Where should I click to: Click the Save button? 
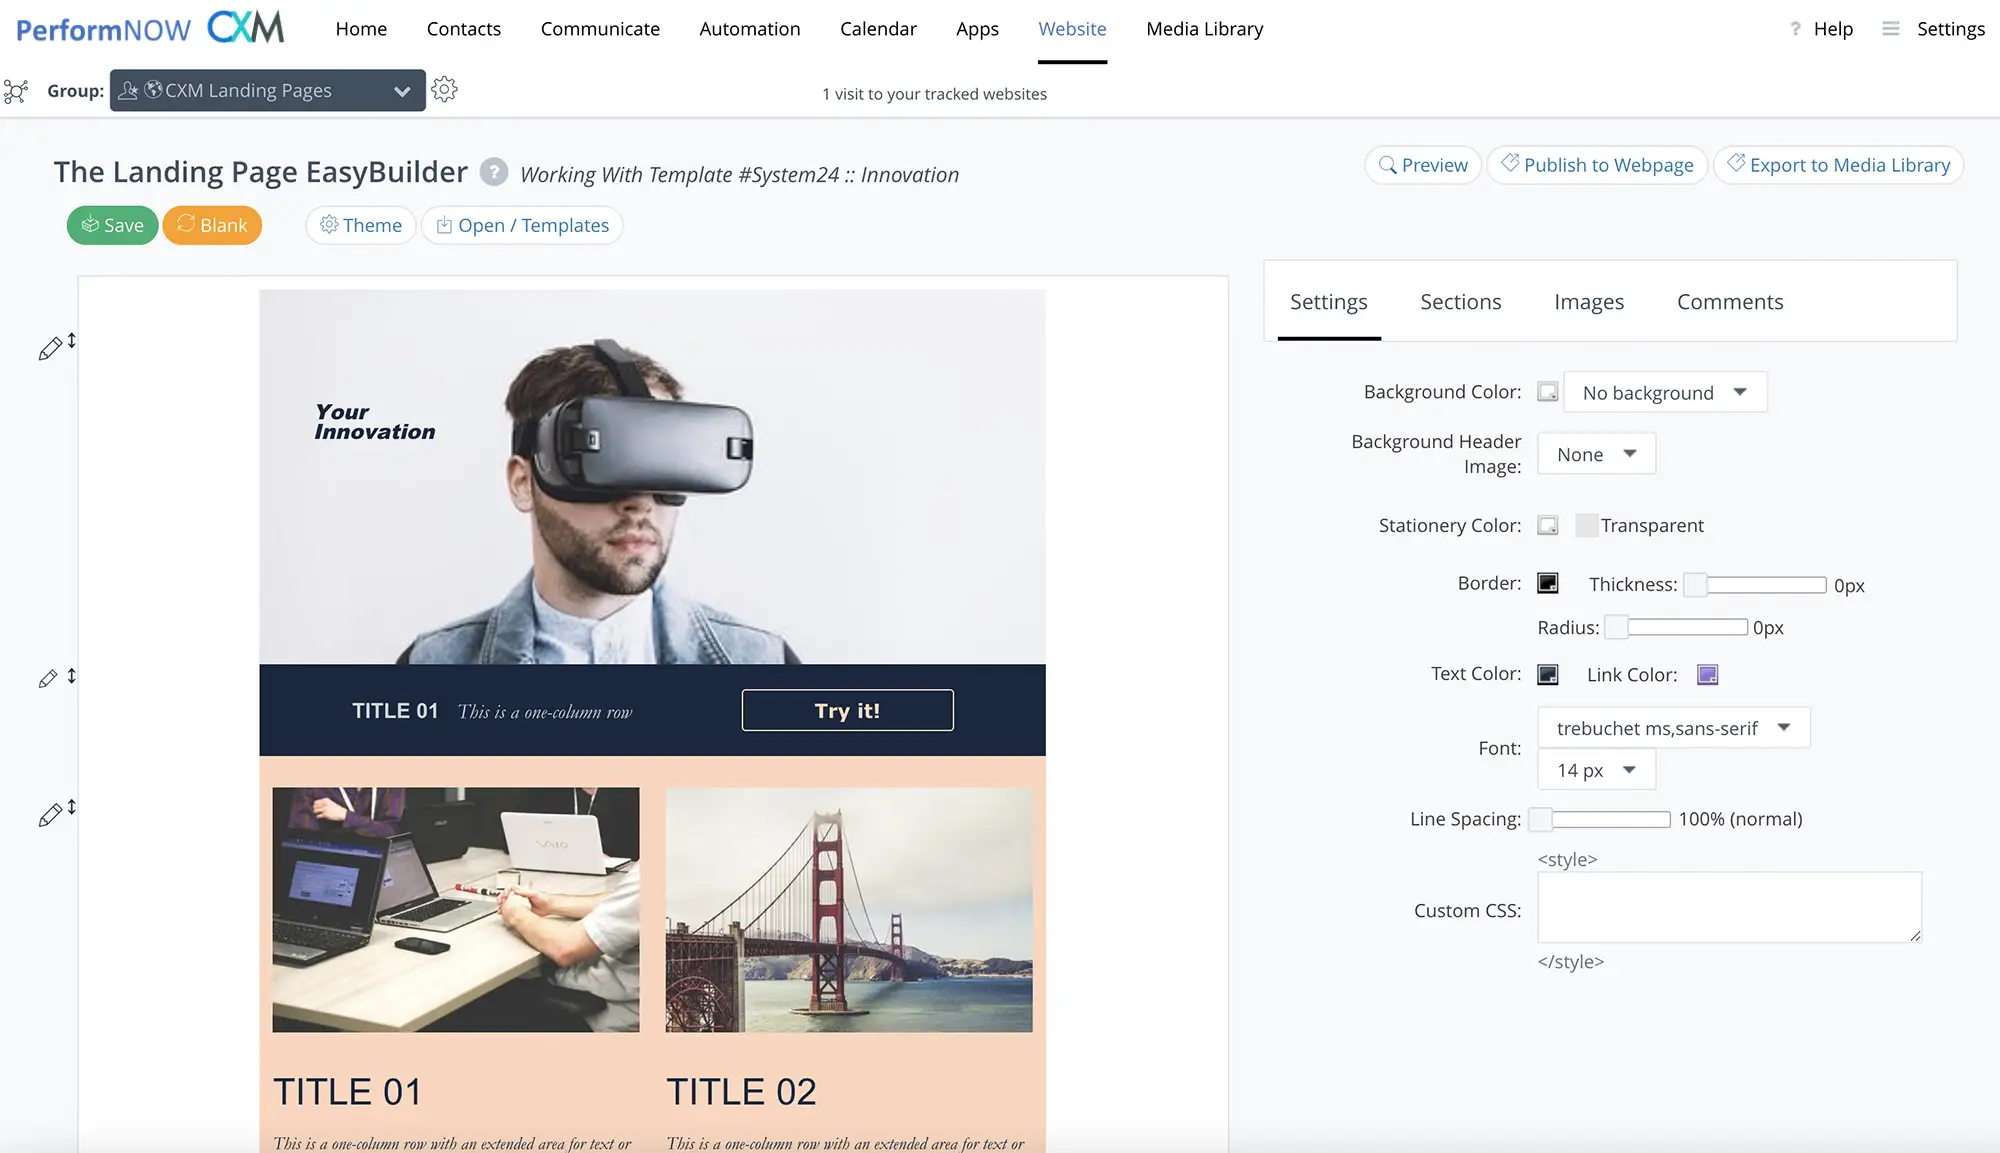tap(112, 225)
